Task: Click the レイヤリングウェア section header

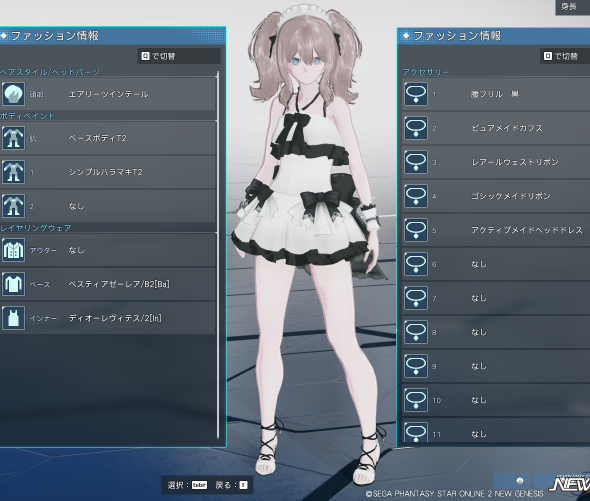Action: (x=36, y=228)
